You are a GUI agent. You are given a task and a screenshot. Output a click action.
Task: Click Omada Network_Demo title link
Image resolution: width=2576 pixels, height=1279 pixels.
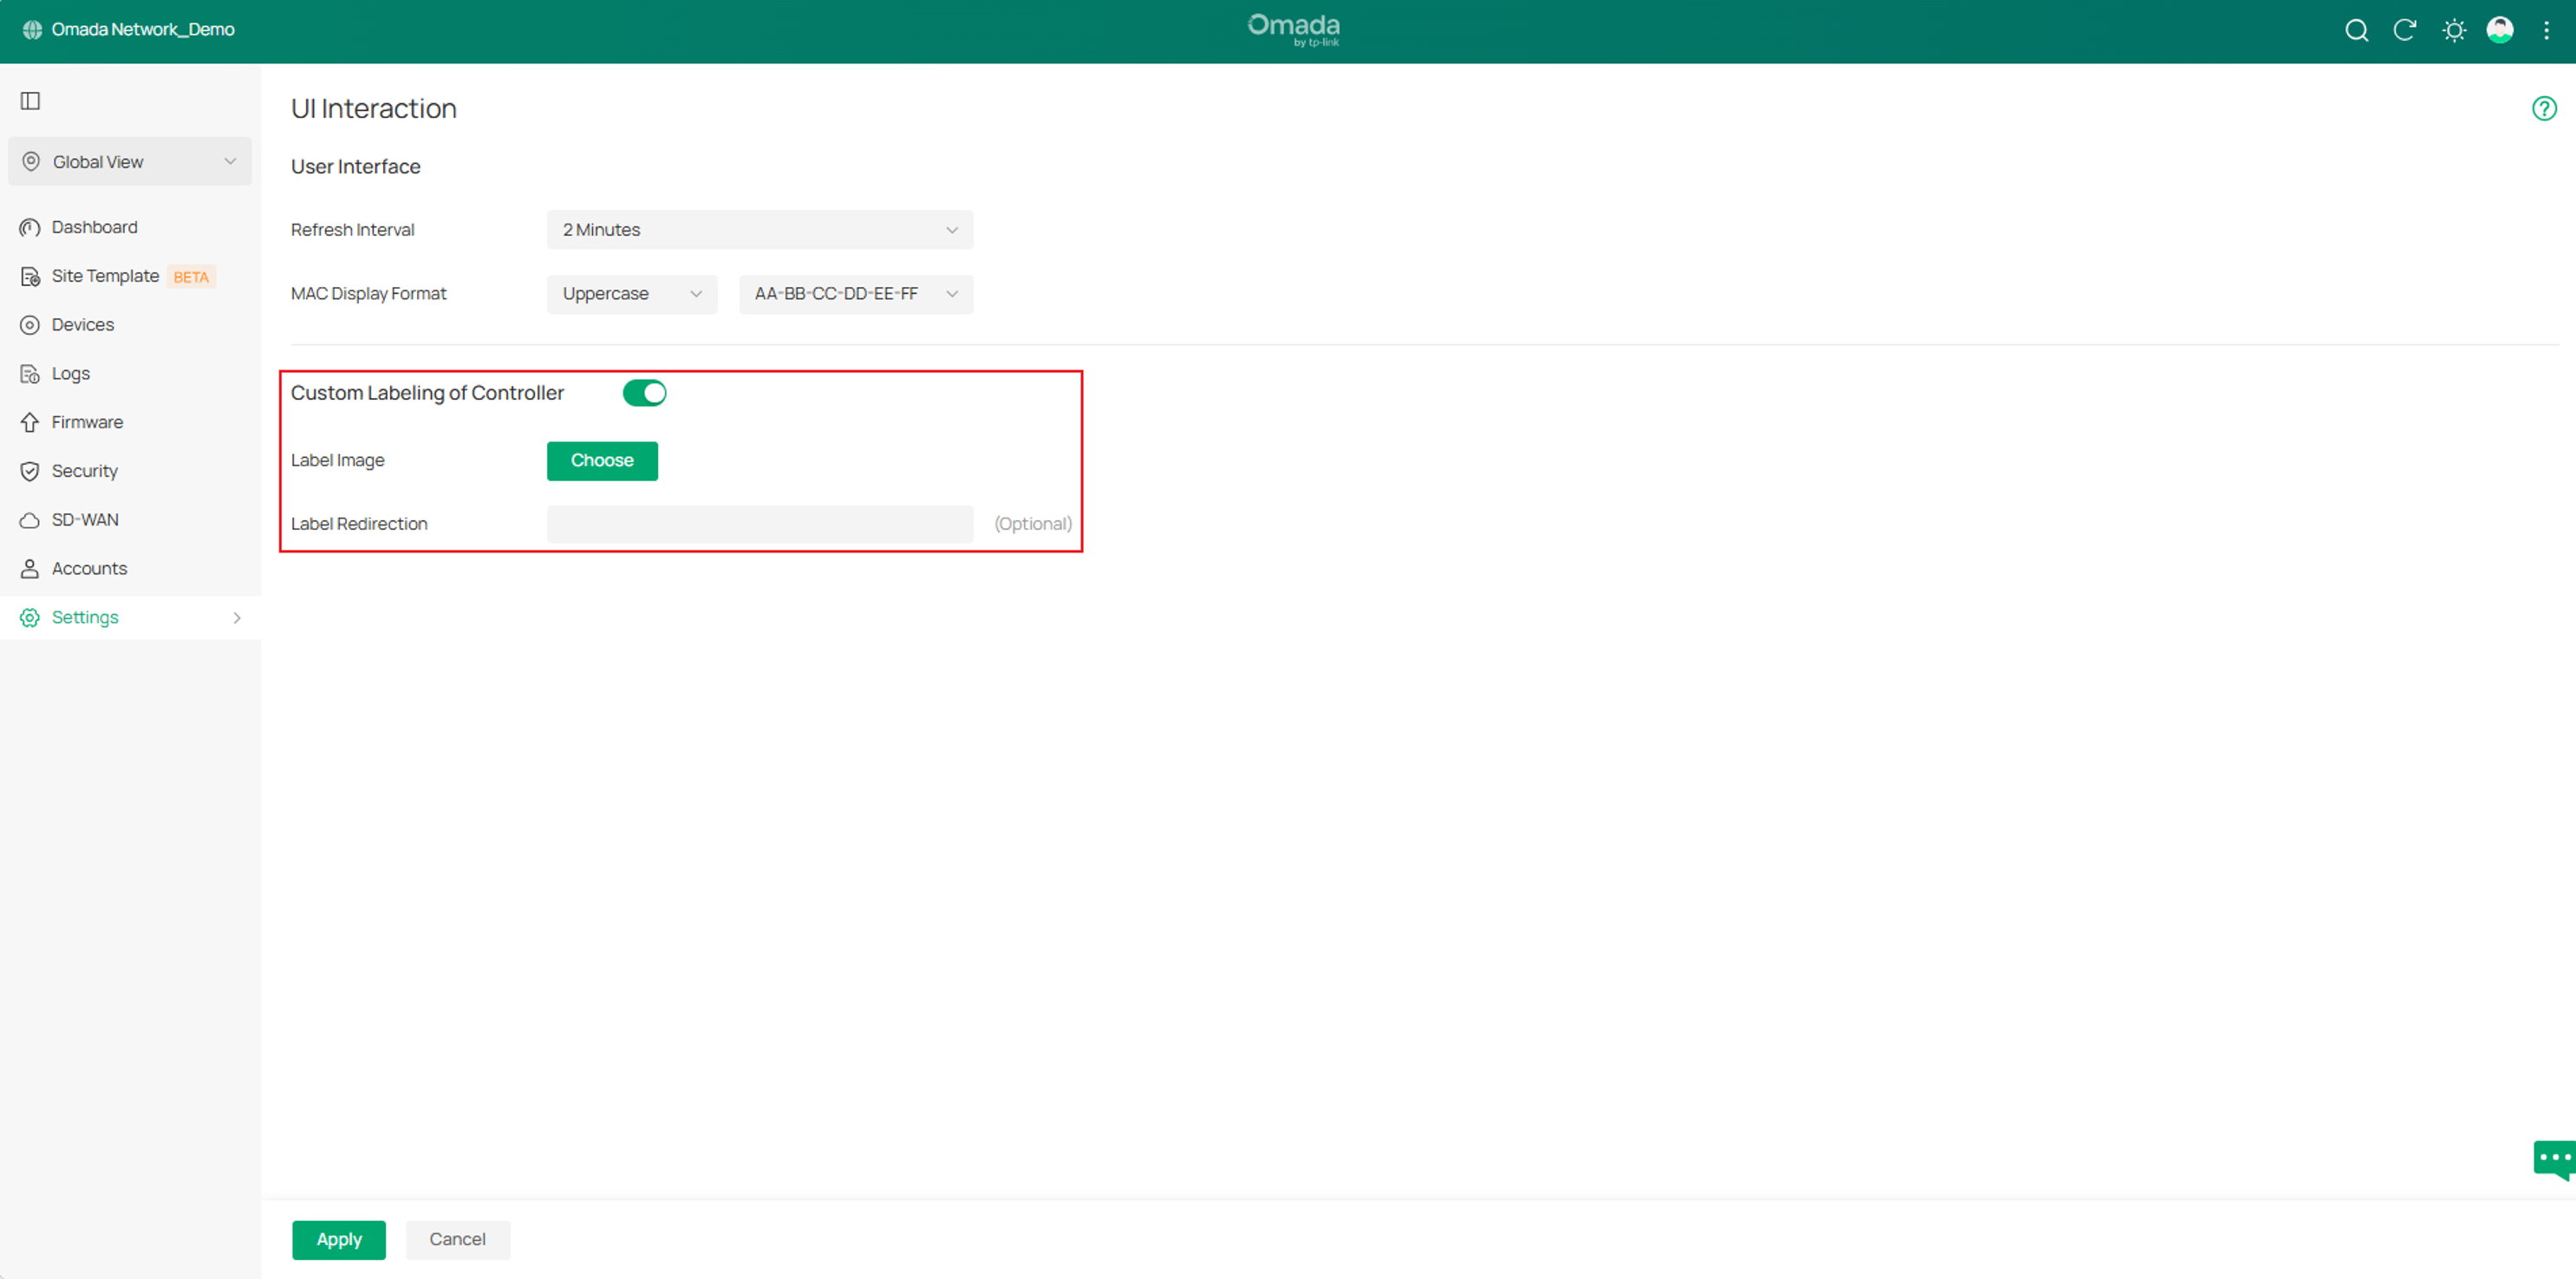(x=143, y=30)
